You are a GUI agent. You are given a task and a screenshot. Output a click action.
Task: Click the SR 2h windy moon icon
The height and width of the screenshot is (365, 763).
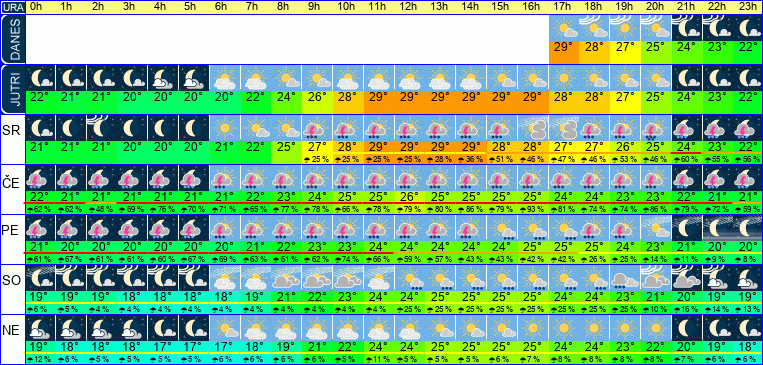102,128
